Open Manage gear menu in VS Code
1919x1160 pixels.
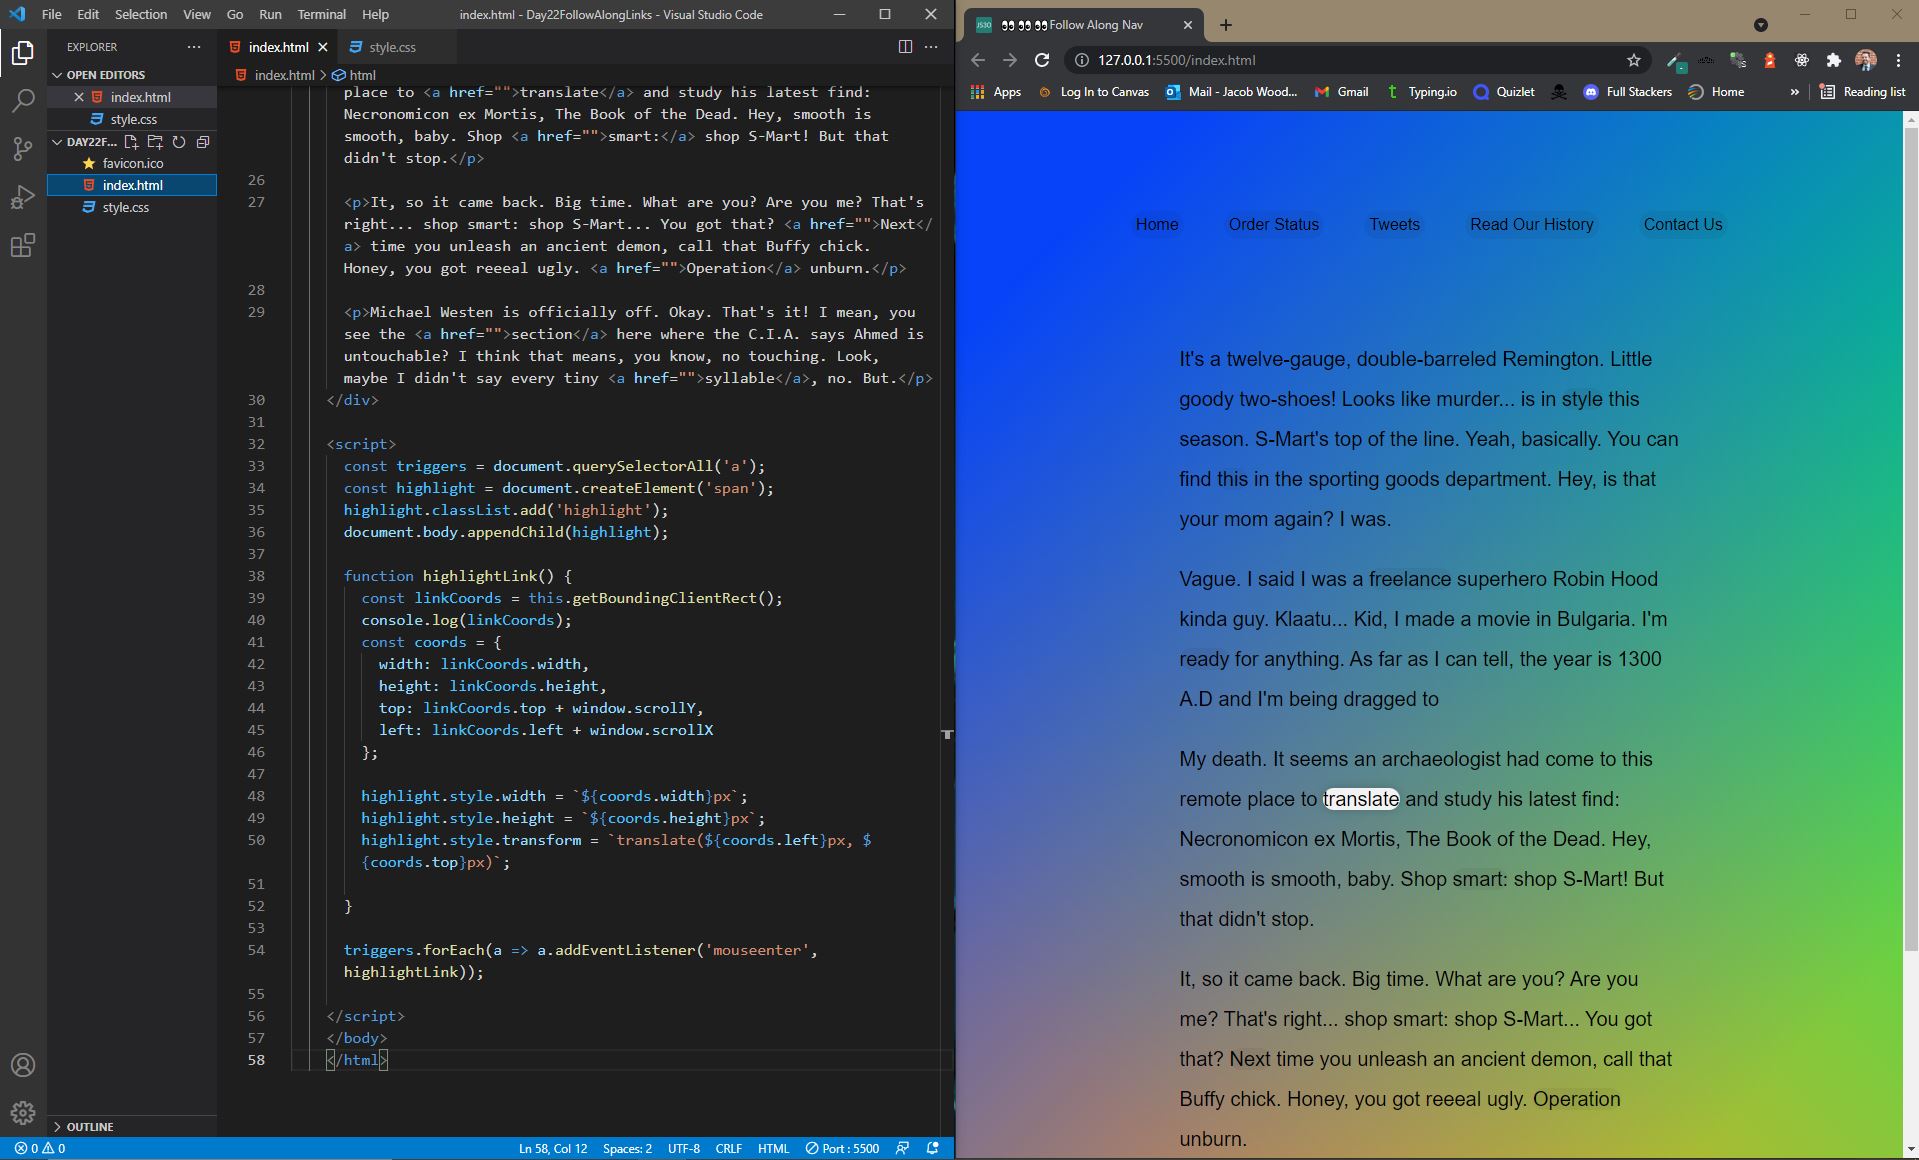coord(22,1112)
